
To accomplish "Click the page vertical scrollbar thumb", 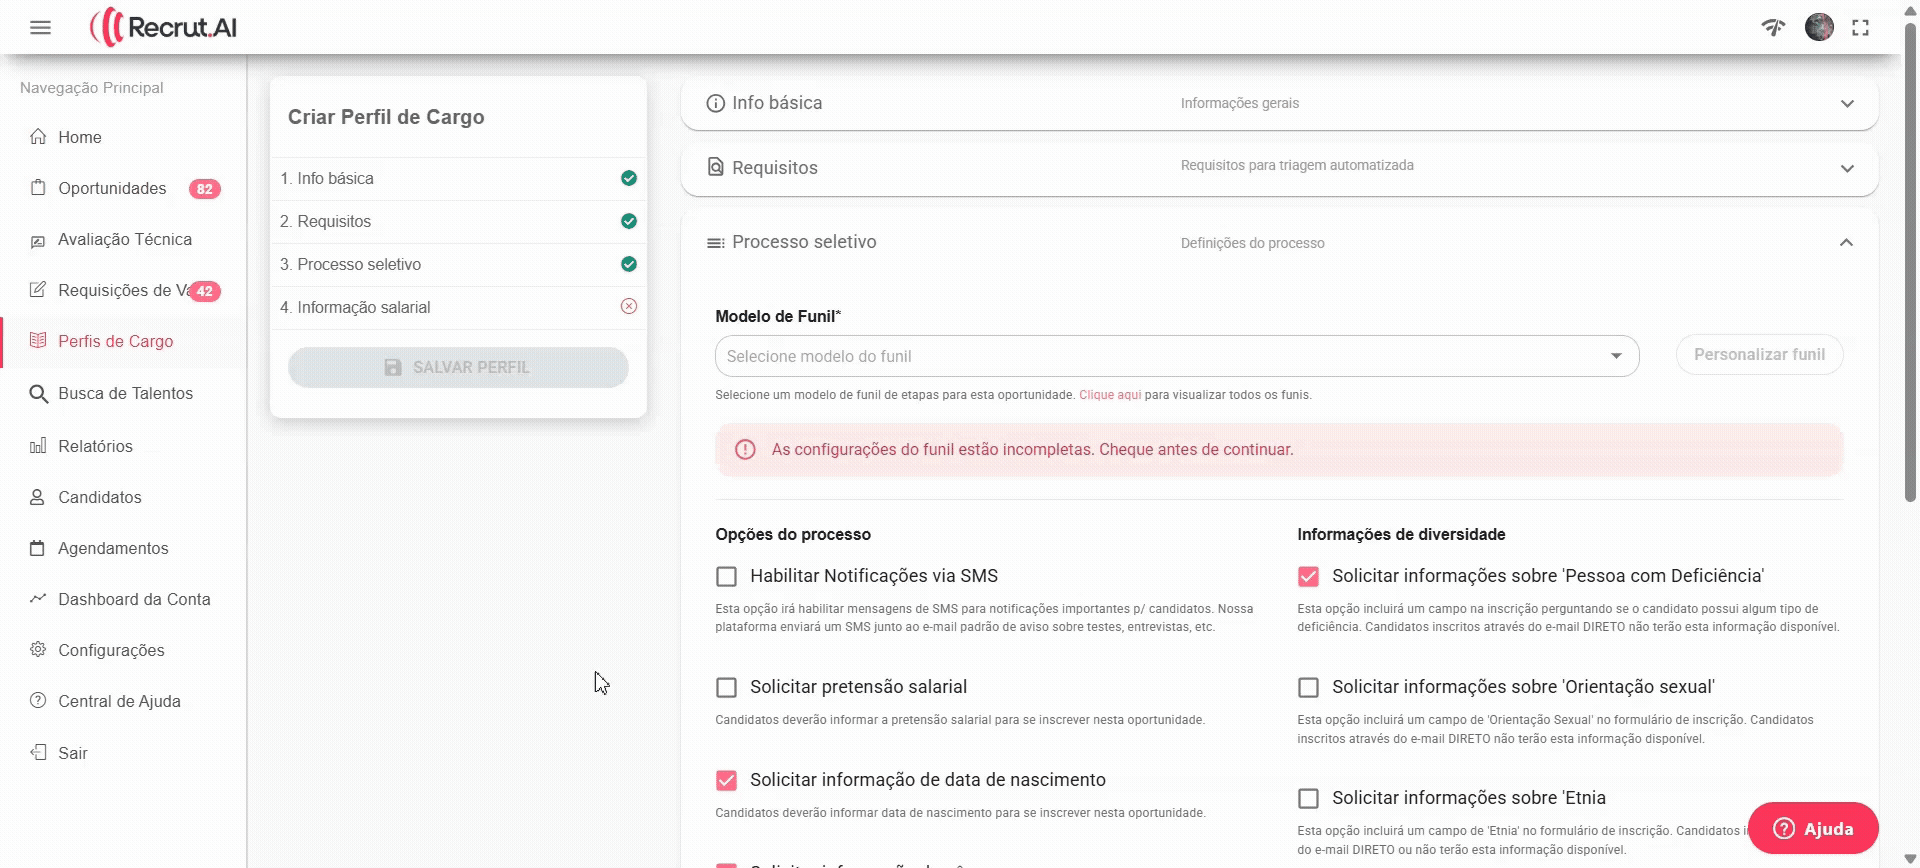I will pyautogui.click(x=1909, y=260).
